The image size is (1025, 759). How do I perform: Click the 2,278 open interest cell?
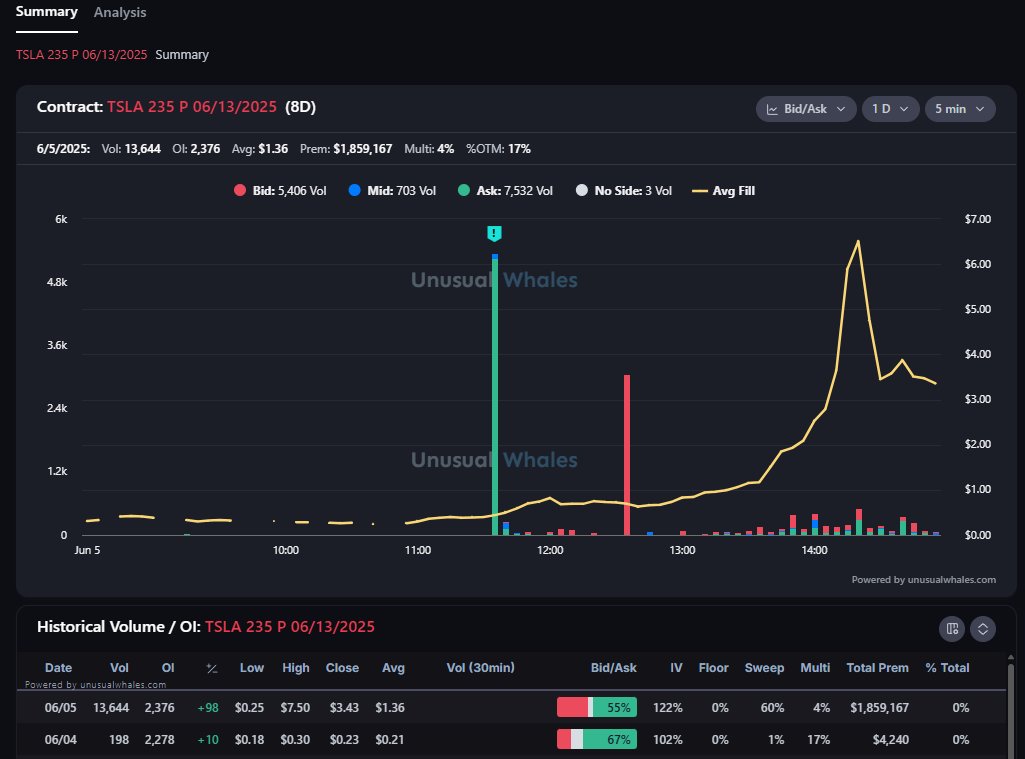coord(160,739)
